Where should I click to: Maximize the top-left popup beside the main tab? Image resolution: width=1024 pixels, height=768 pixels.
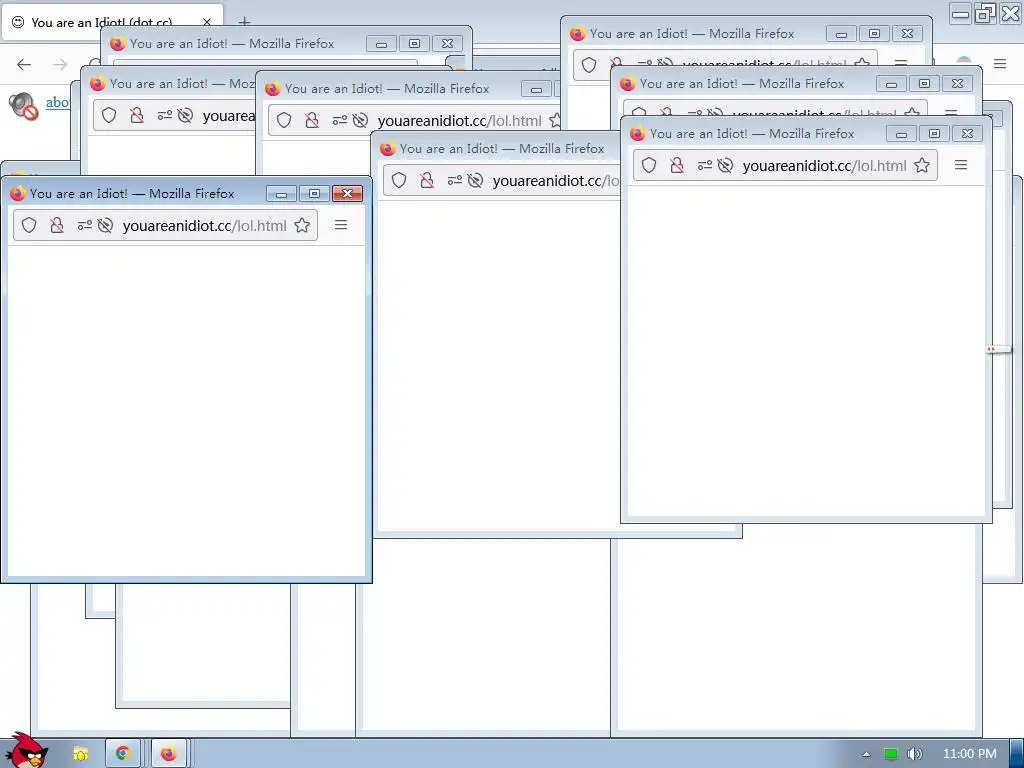414,44
